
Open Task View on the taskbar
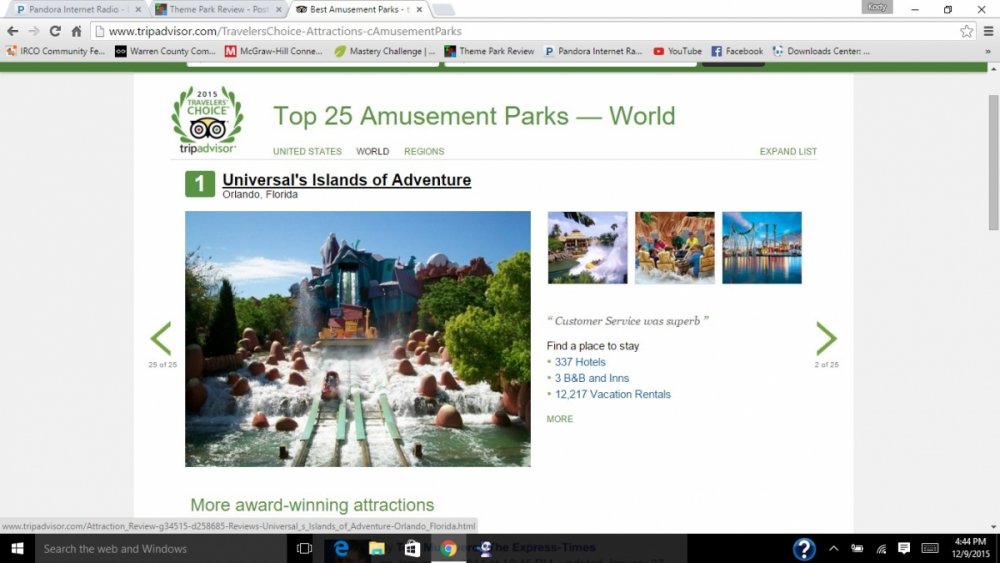click(304, 548)
